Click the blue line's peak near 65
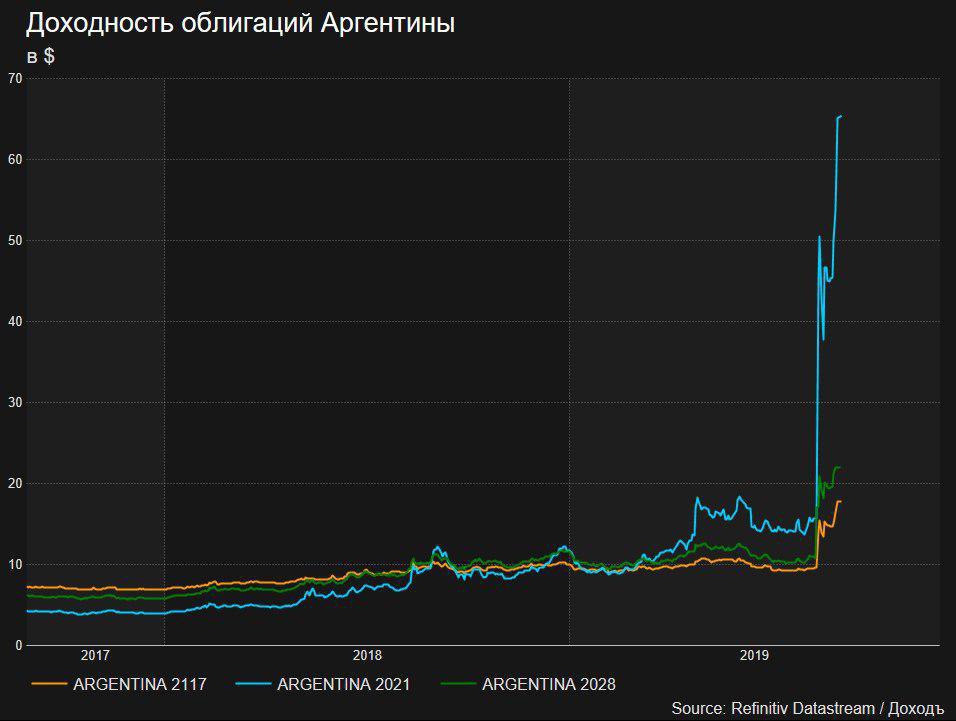 click(840, 116)
